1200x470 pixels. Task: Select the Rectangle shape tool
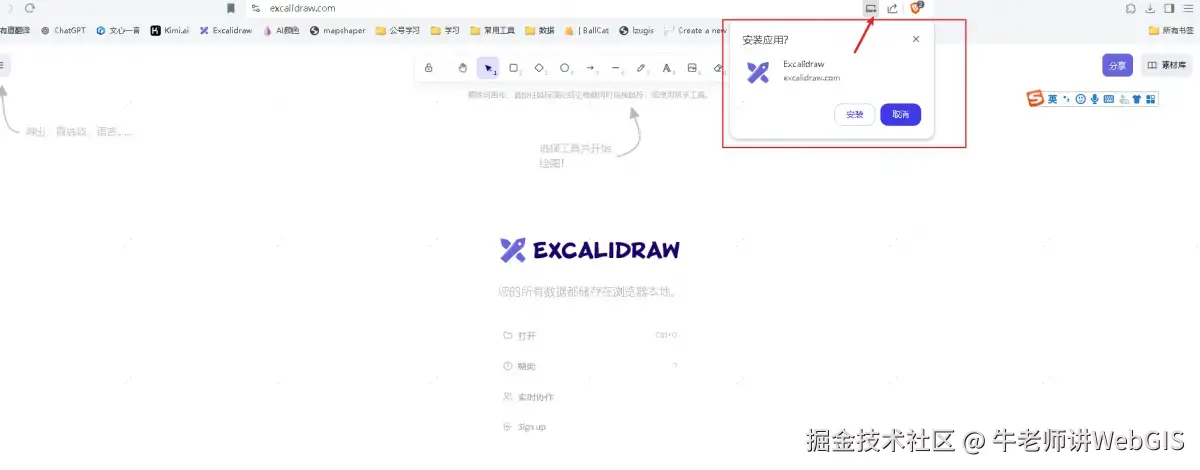[514, 68]
